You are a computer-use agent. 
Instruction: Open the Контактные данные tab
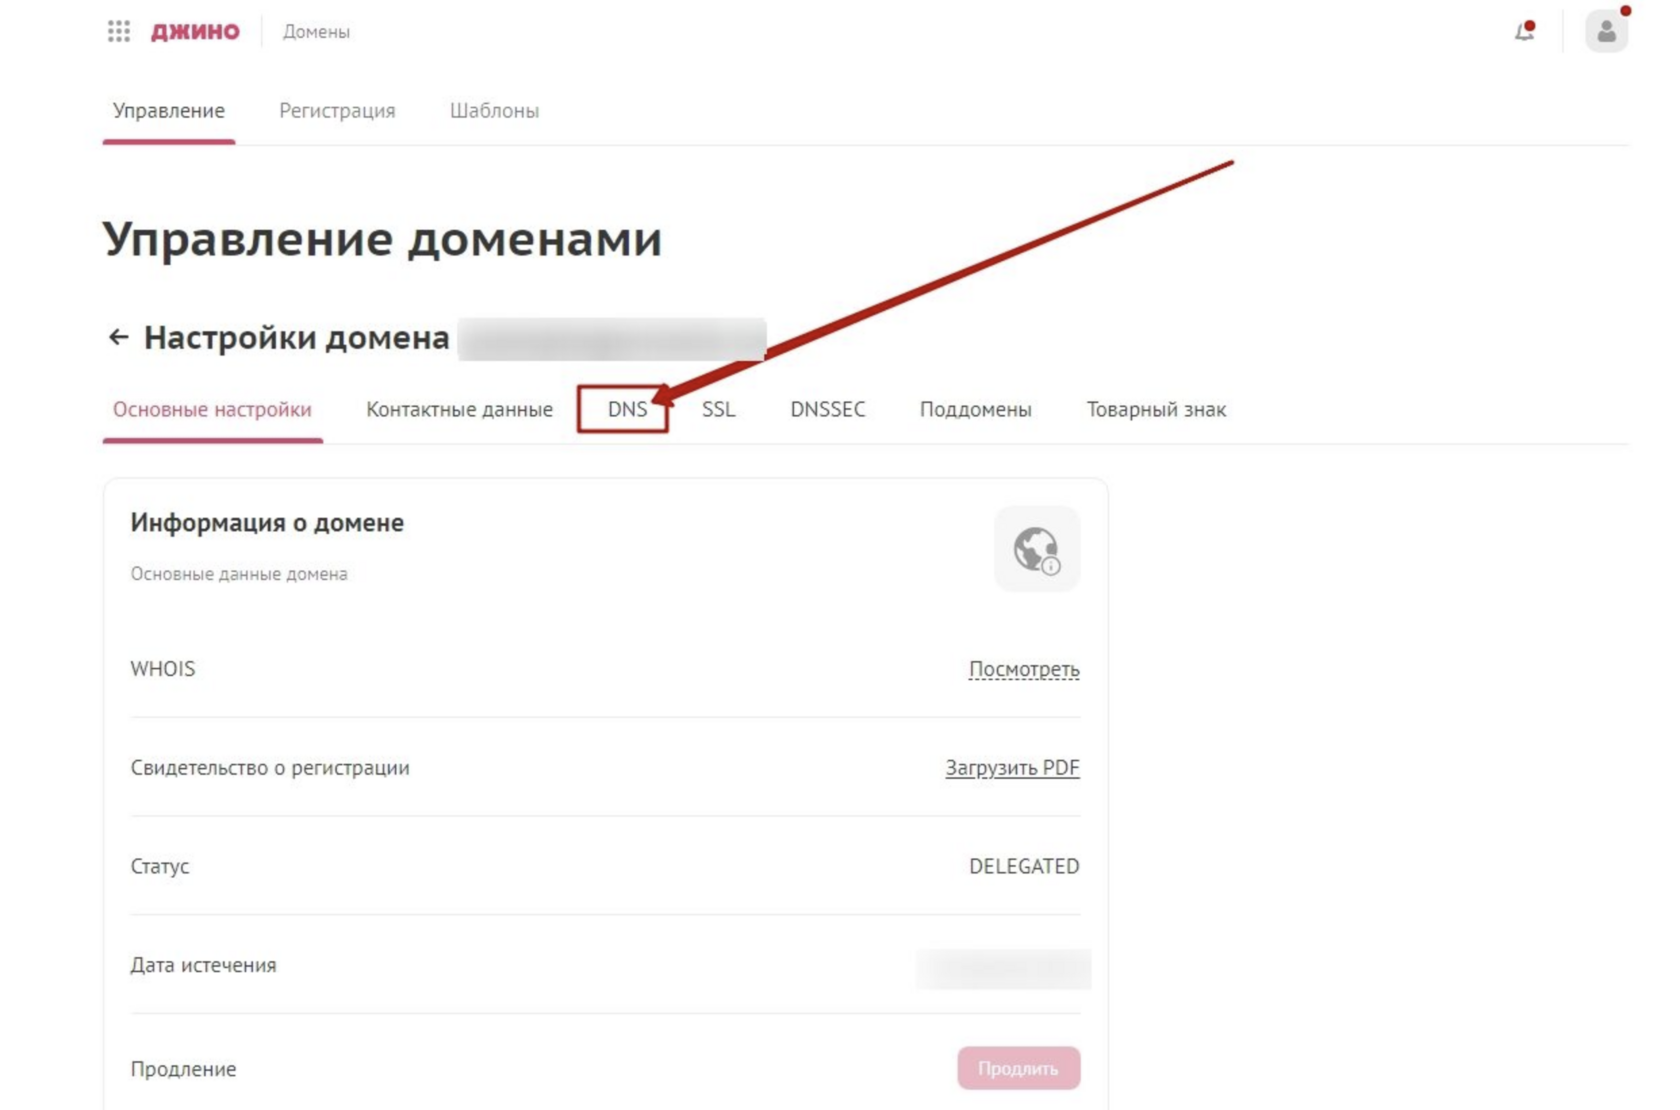pos(459,410)
